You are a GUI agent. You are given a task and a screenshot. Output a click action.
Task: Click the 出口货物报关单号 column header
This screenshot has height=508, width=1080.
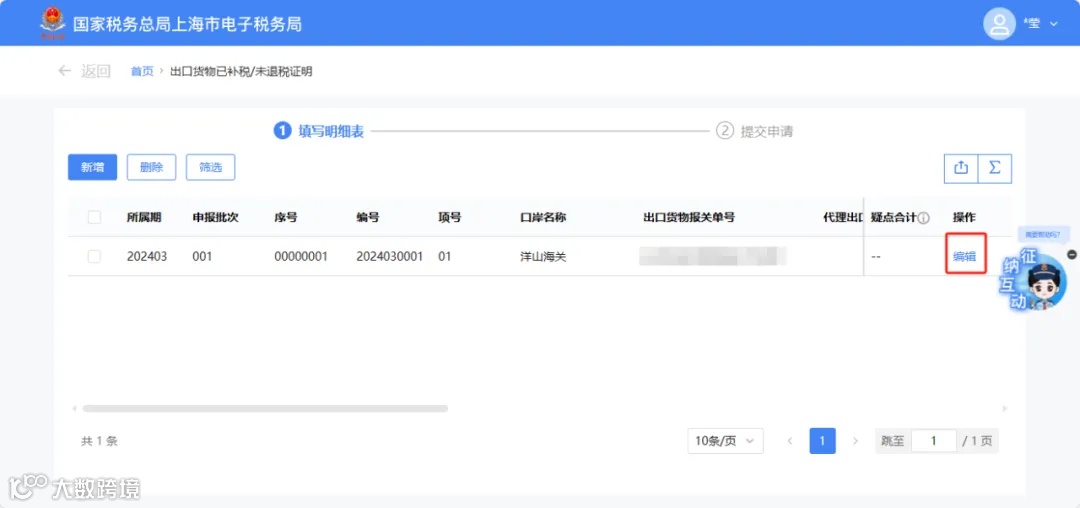pyautogui.click(x=689, y=218)
